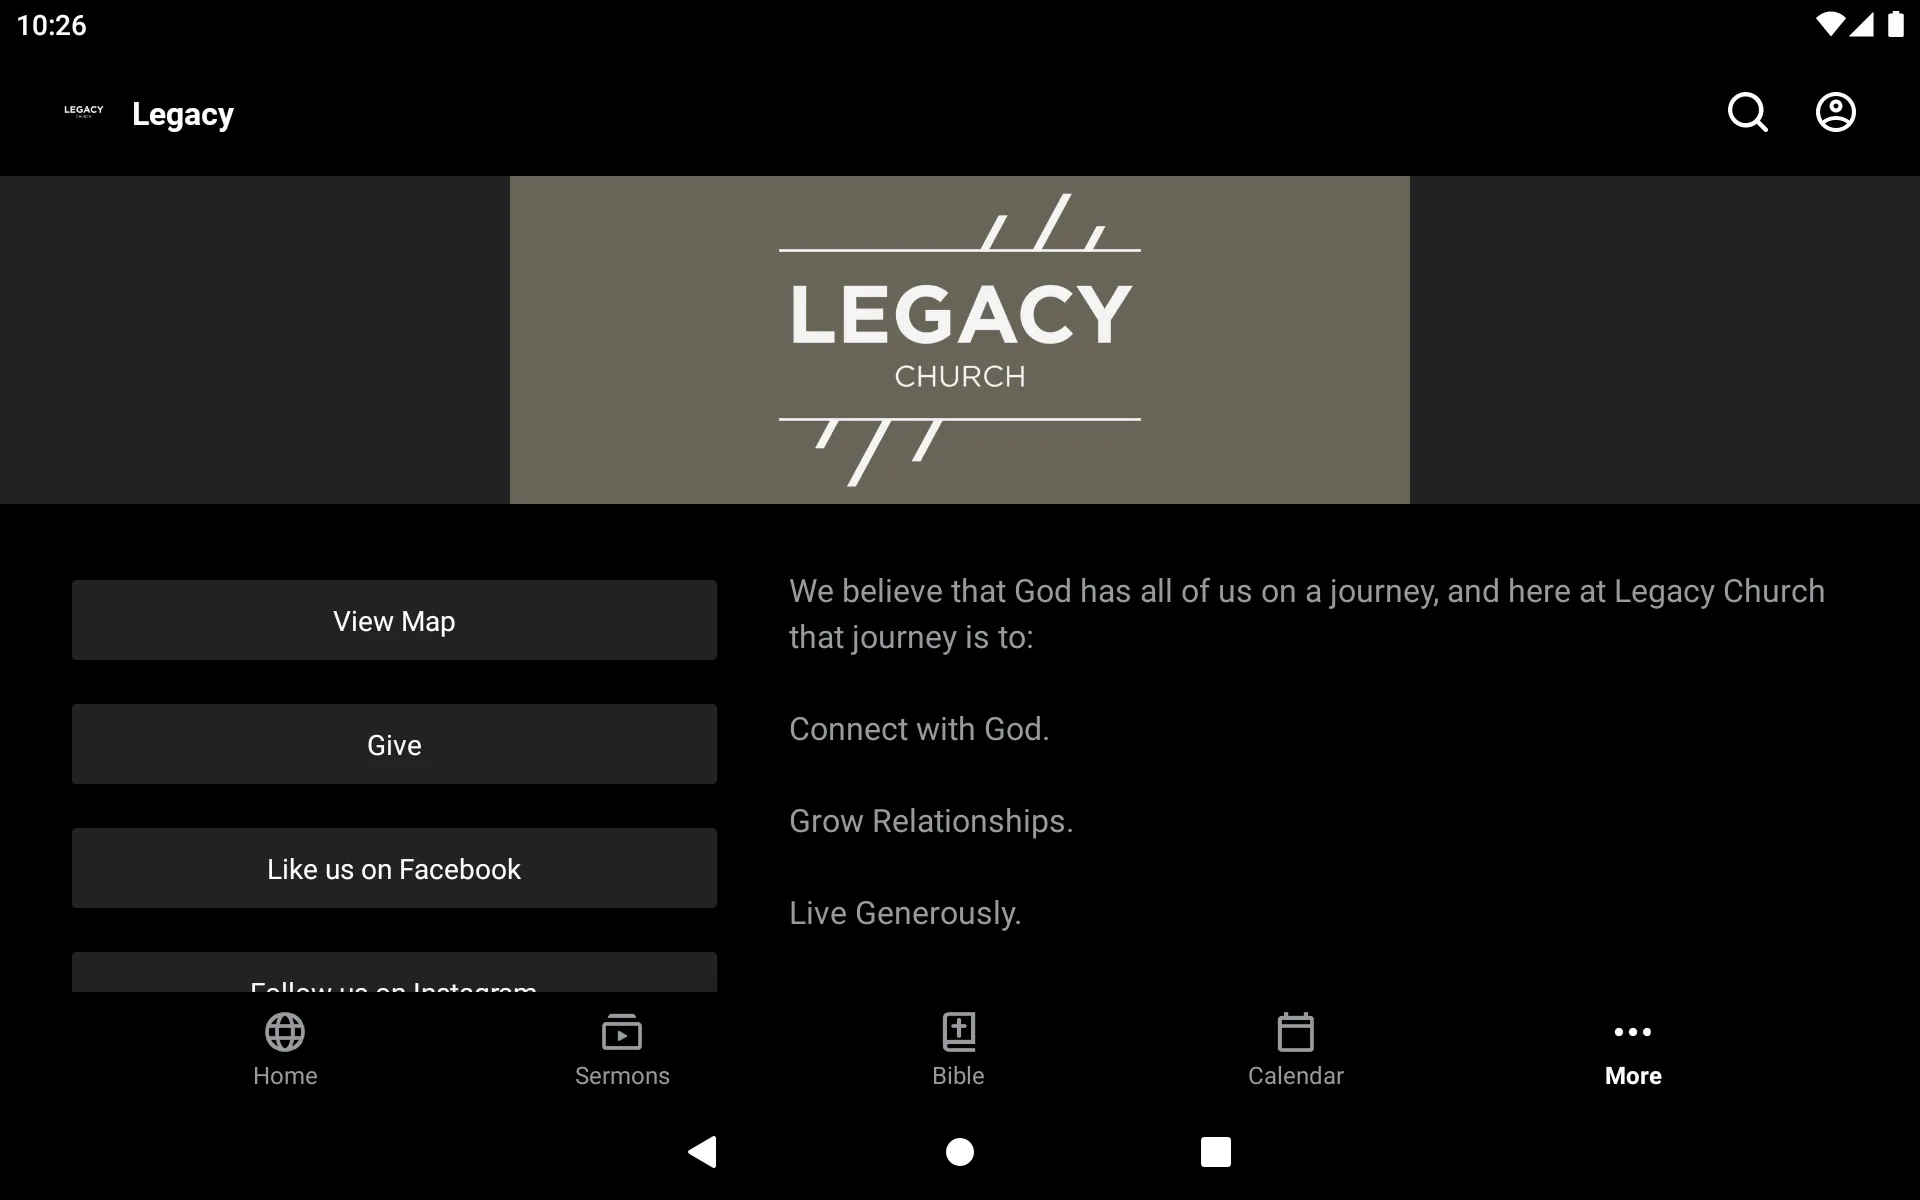
Task: Click the View Map button
Action: [394, 619]
